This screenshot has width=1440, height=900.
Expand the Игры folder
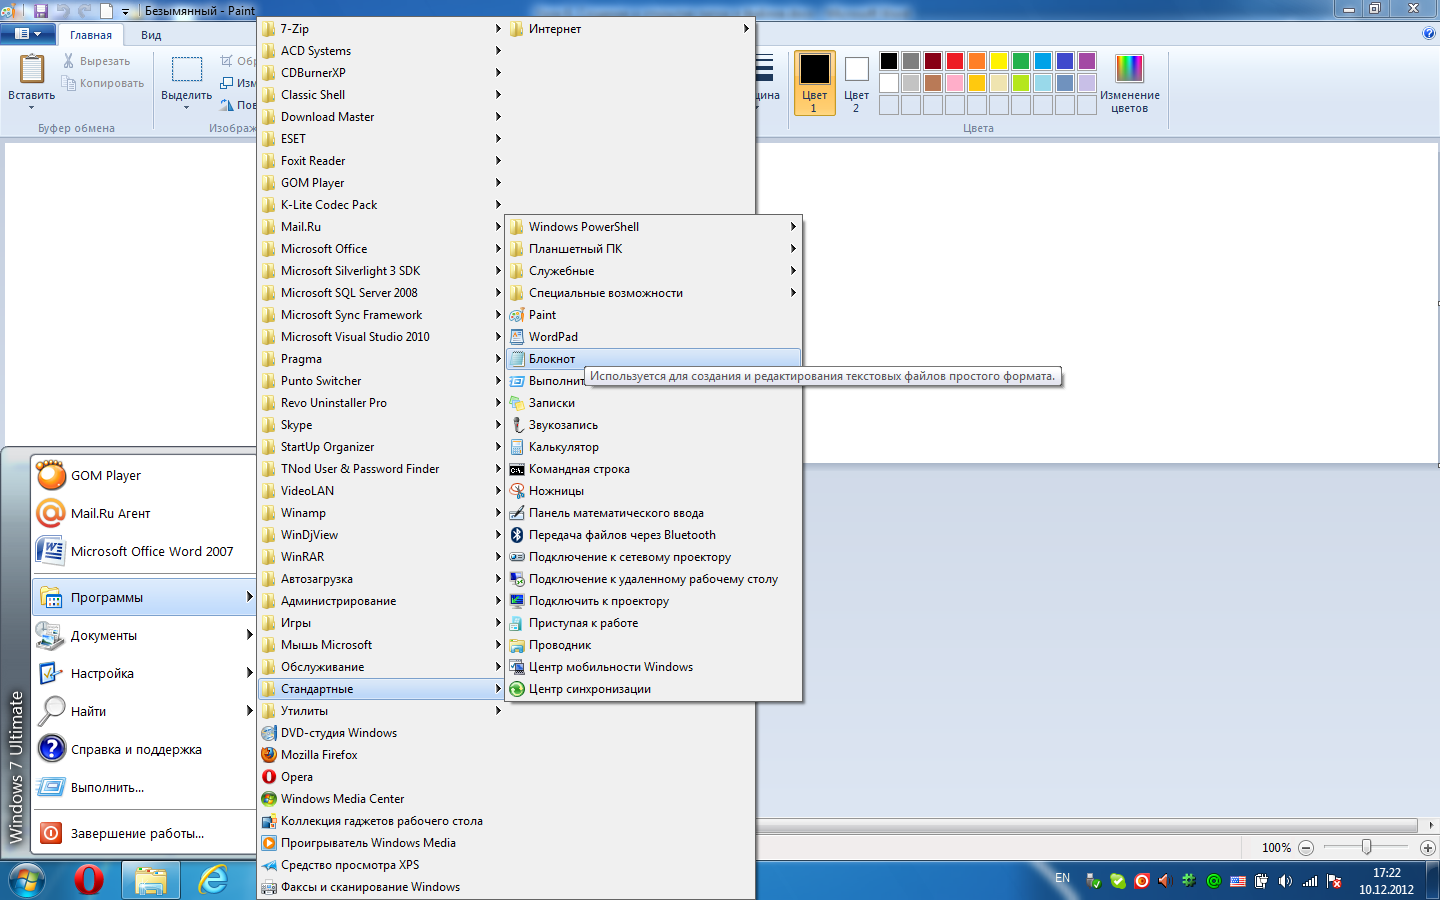tap(381, 623)
